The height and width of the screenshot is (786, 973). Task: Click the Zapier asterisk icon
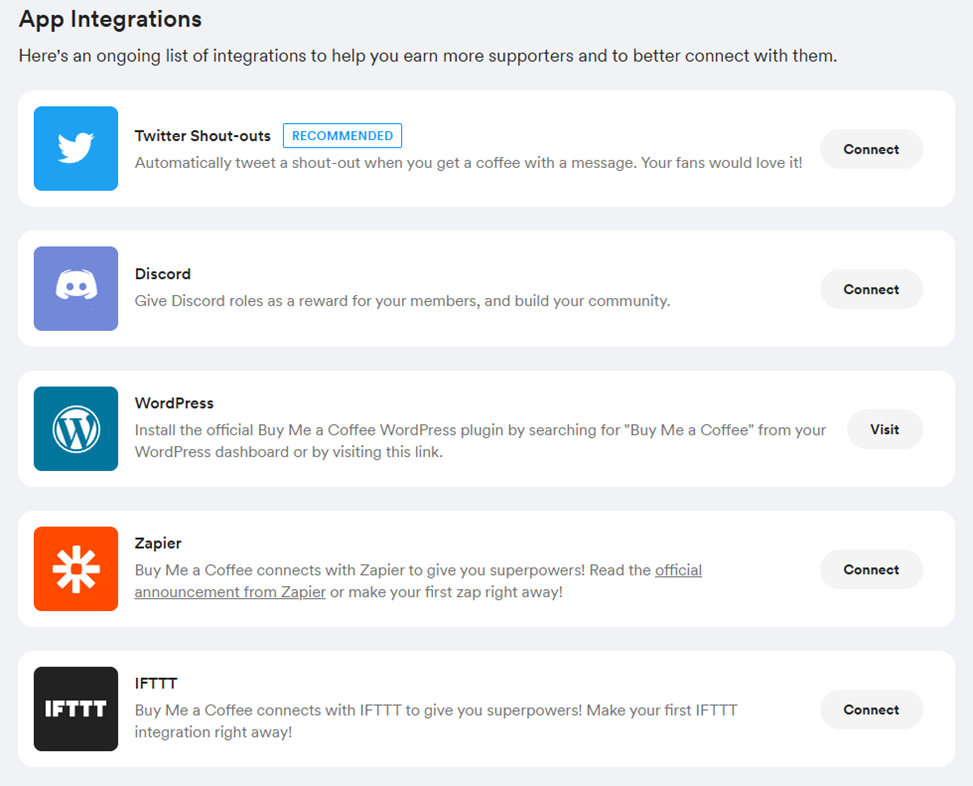(76, 569)
